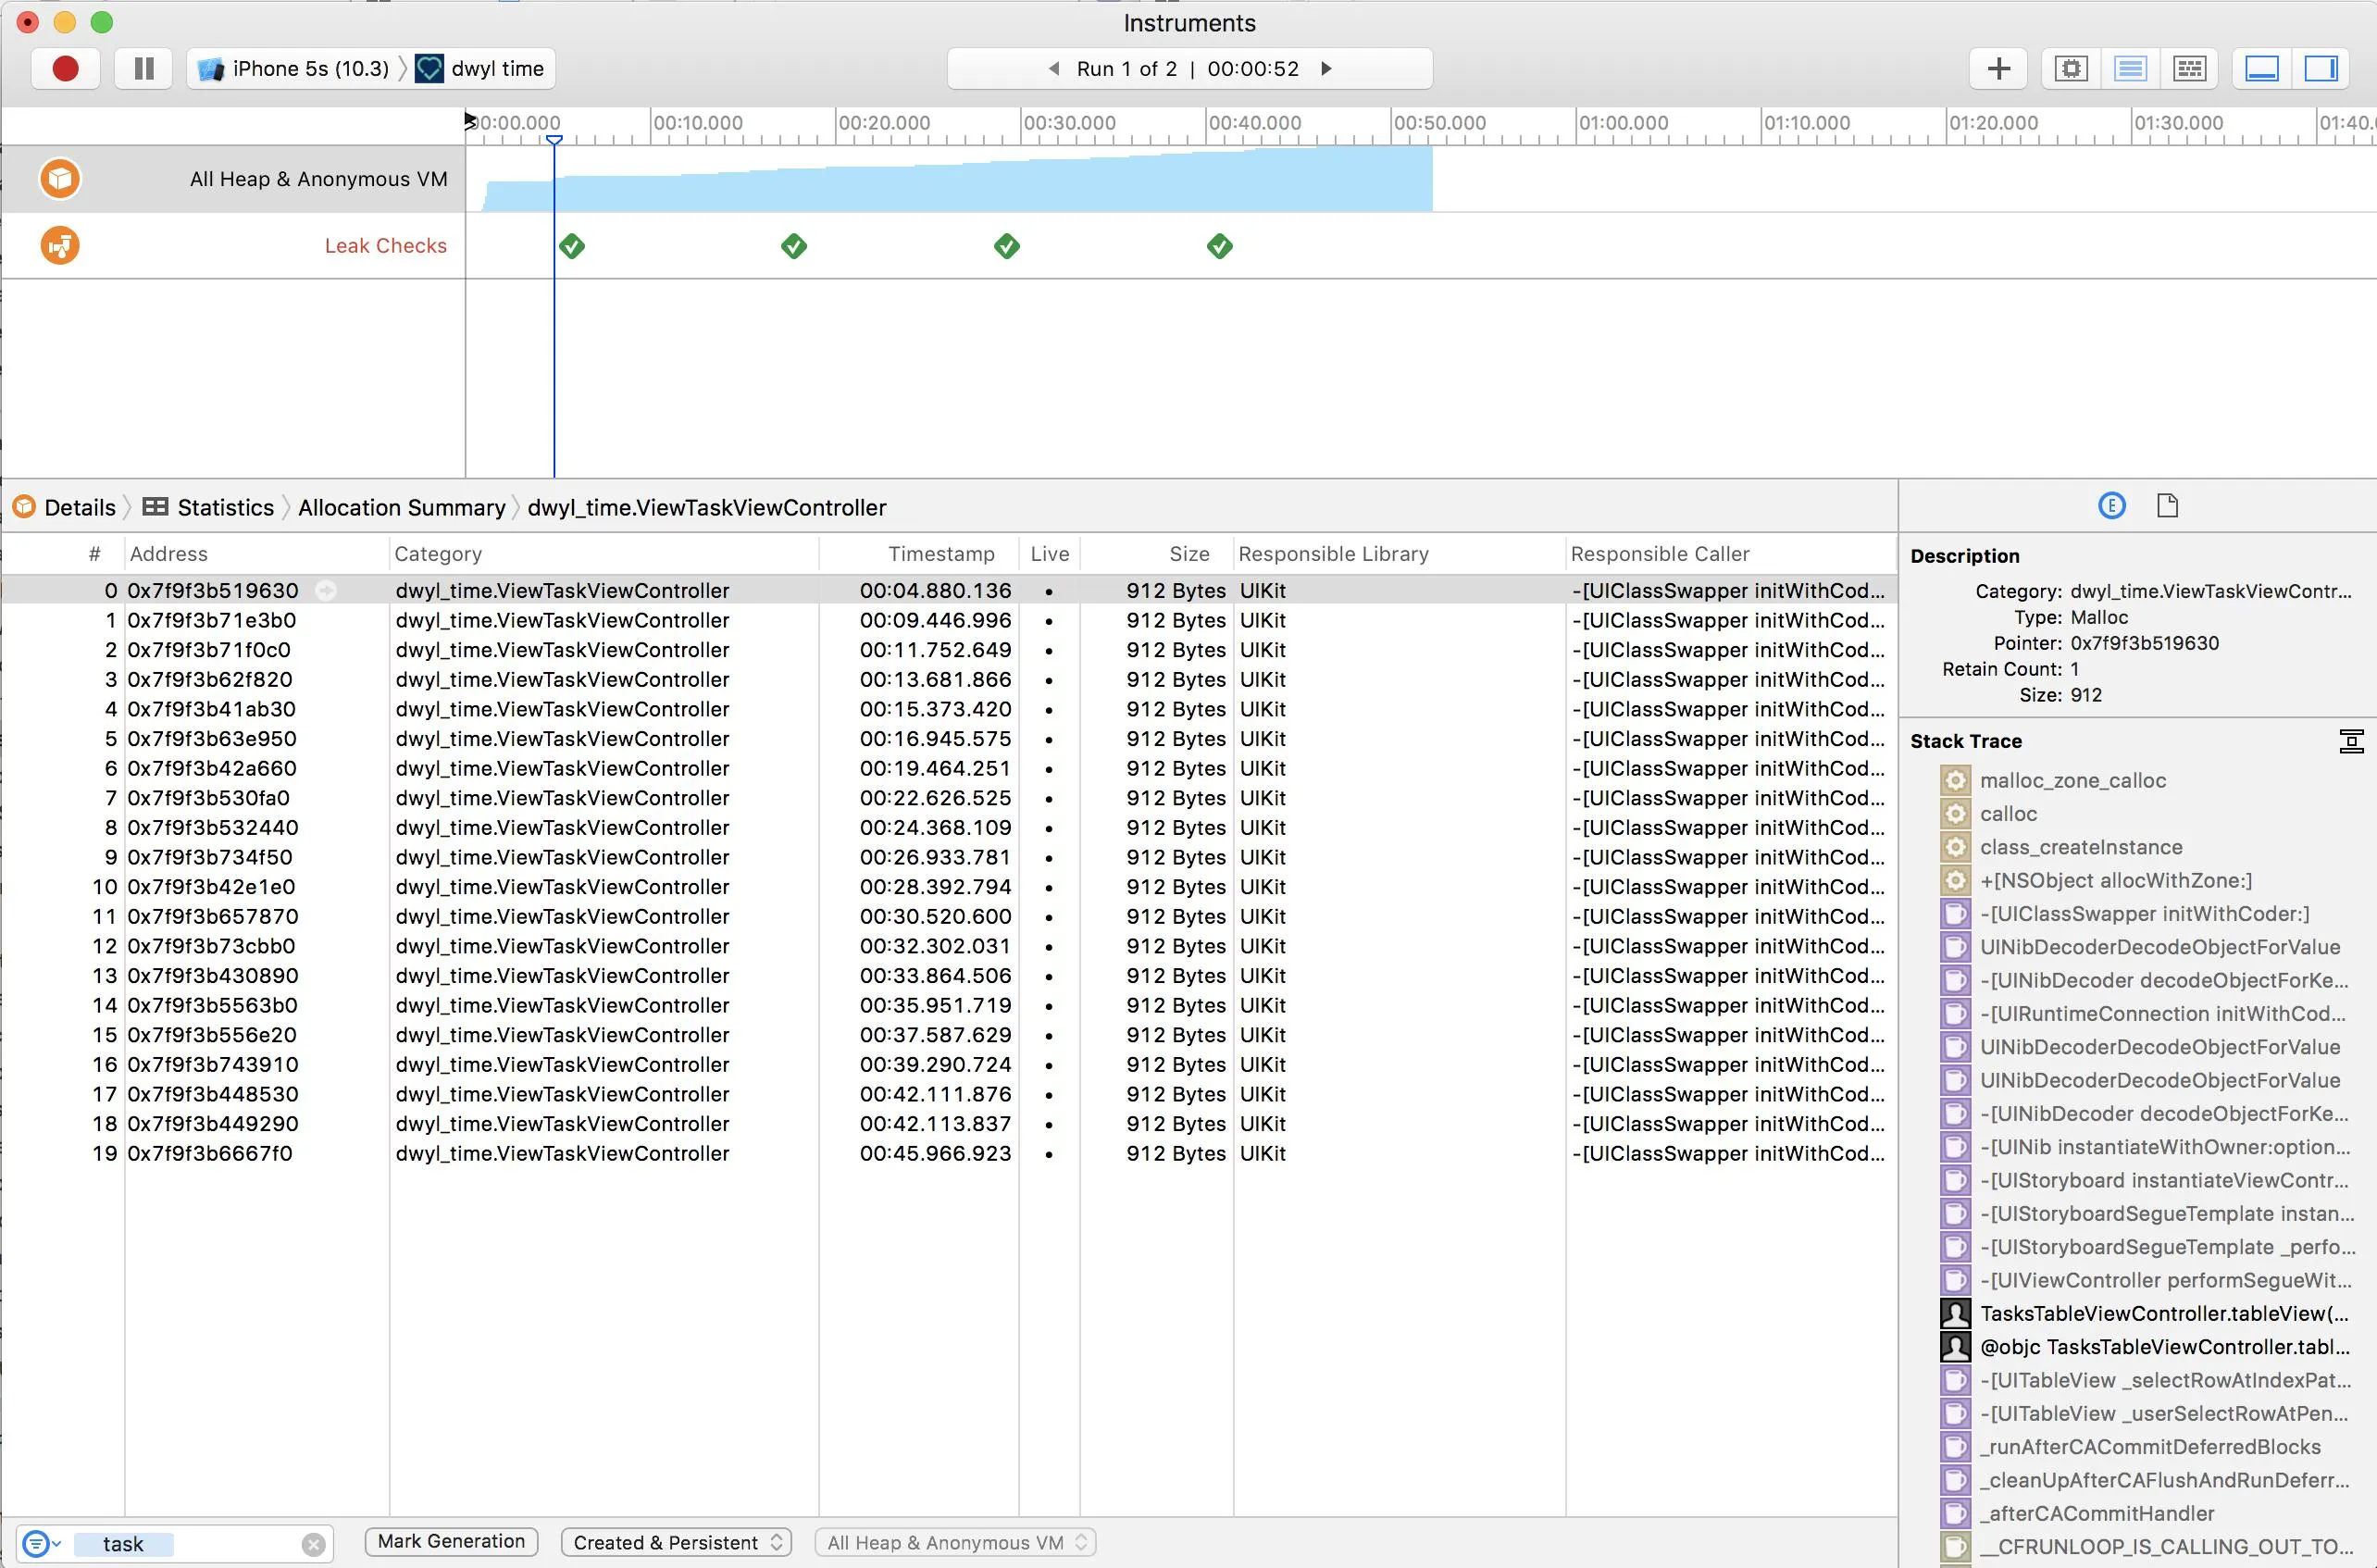
Task: Click the plus Add Instrument button
Action: pos(1998,69)
